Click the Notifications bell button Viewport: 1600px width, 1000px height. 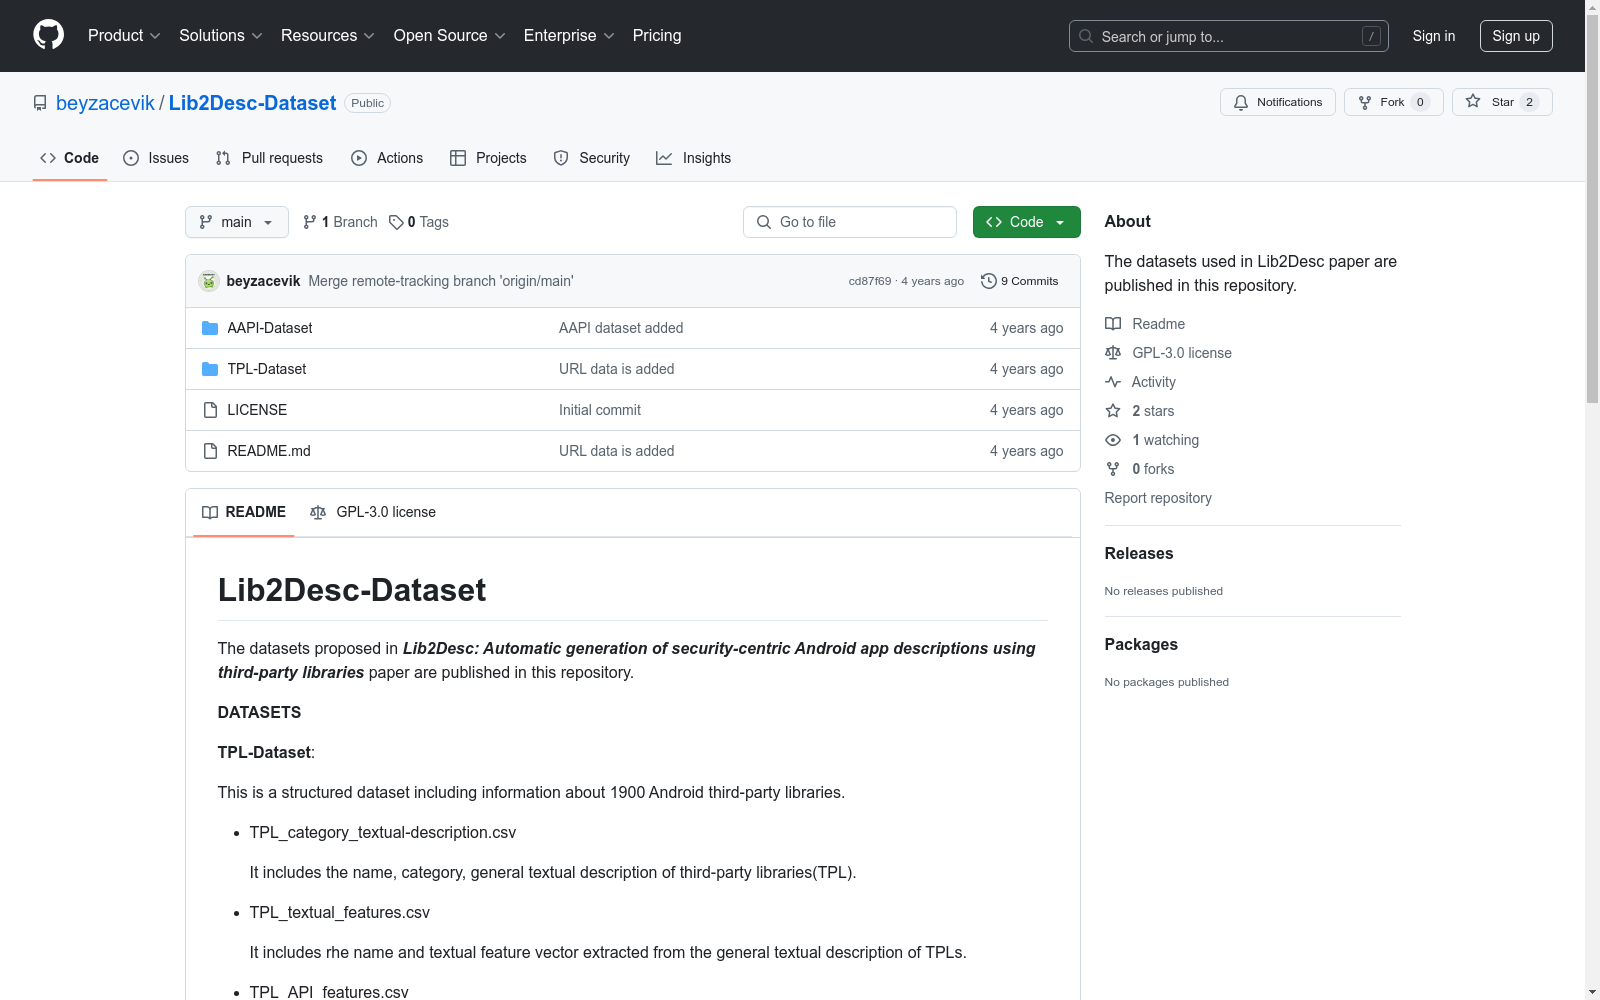click(x=1277, y=102)
